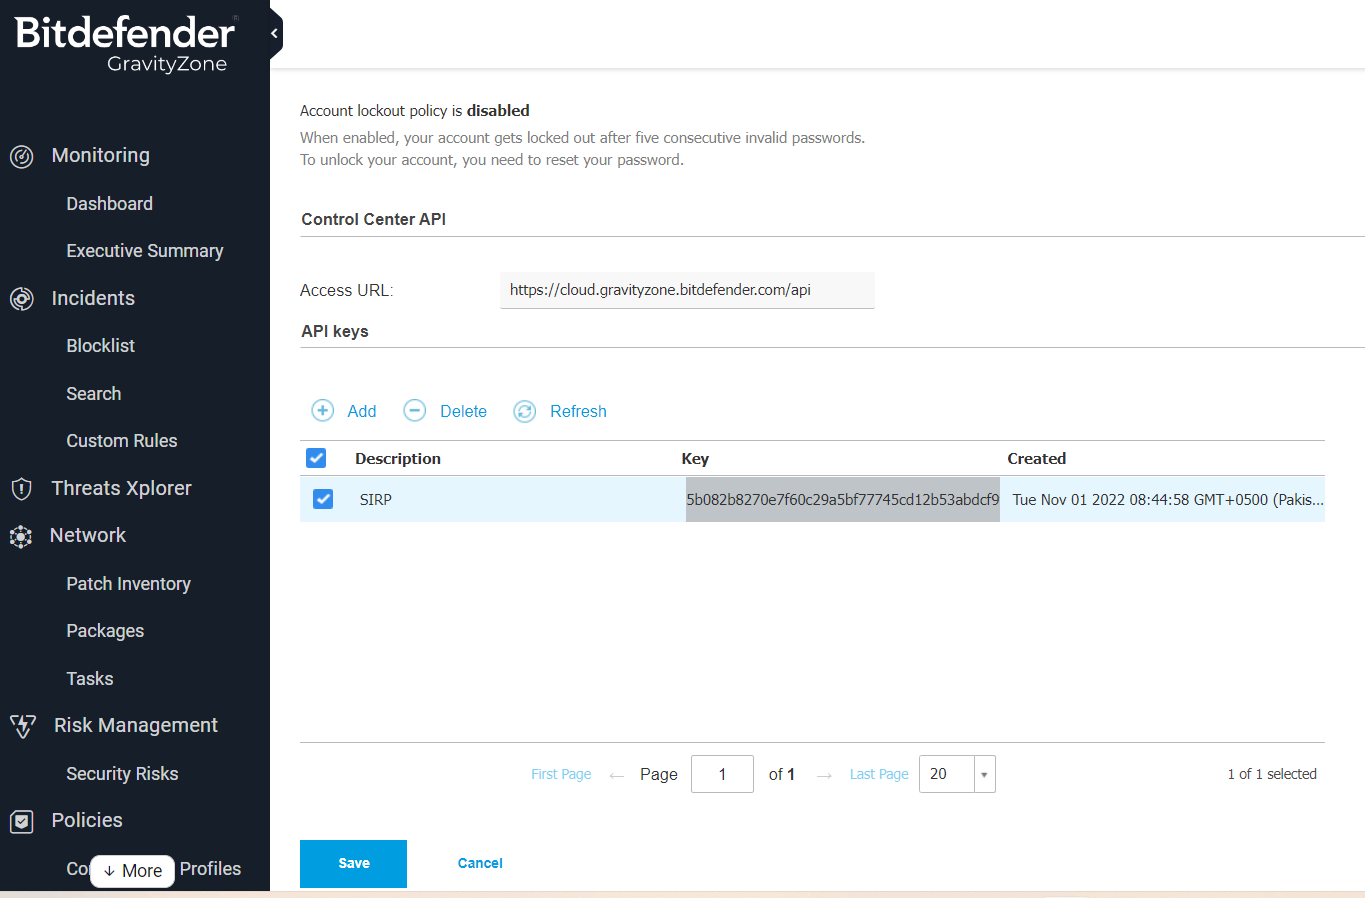Click the Network nodes icon
1365x898 pixels.
coord(21,536)
